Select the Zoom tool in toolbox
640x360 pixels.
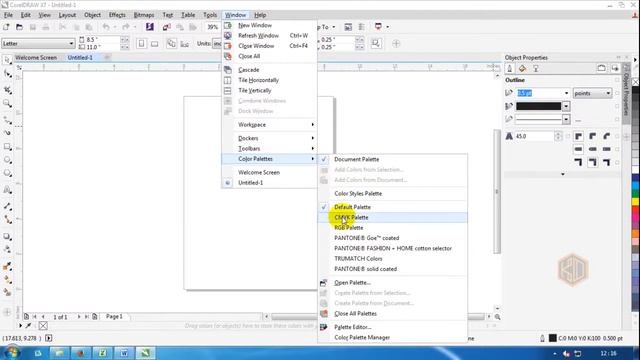pos(7,104)
